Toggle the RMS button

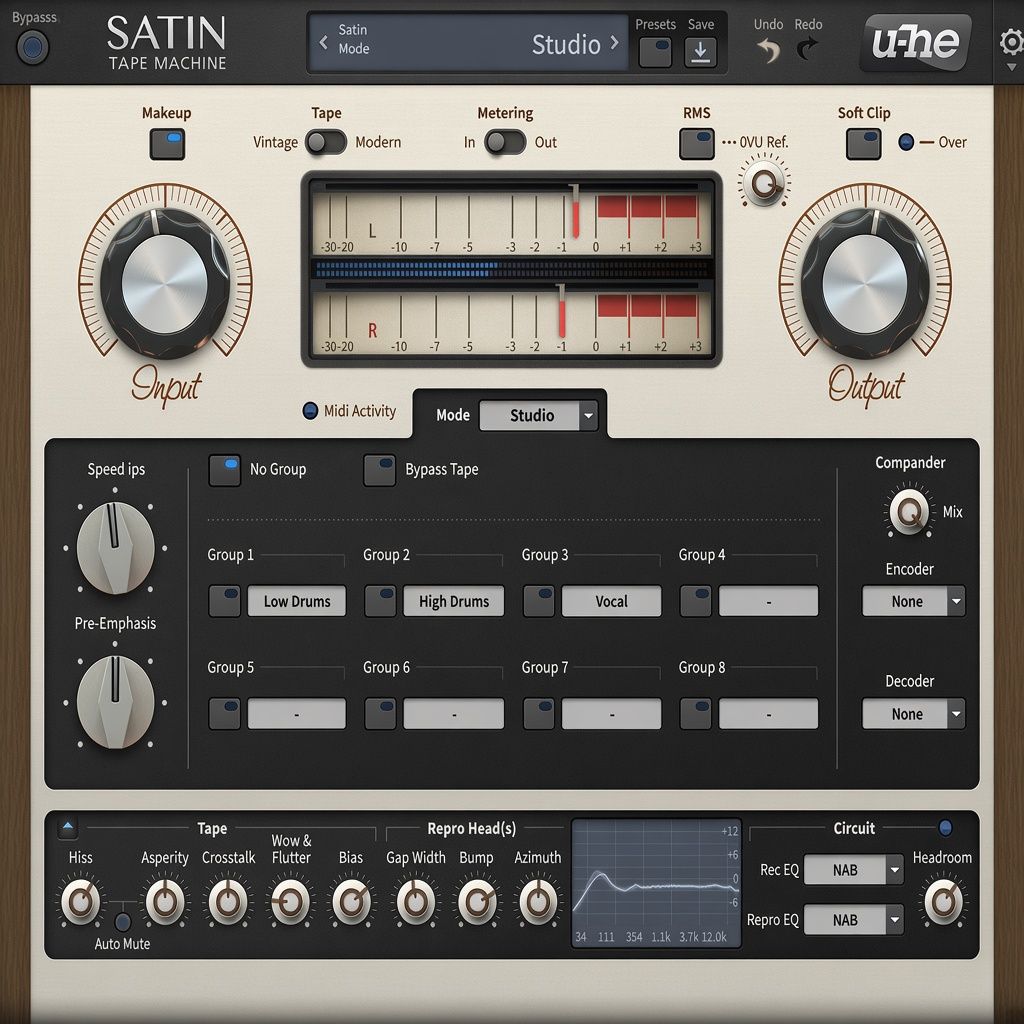click(x=697, y=144)
